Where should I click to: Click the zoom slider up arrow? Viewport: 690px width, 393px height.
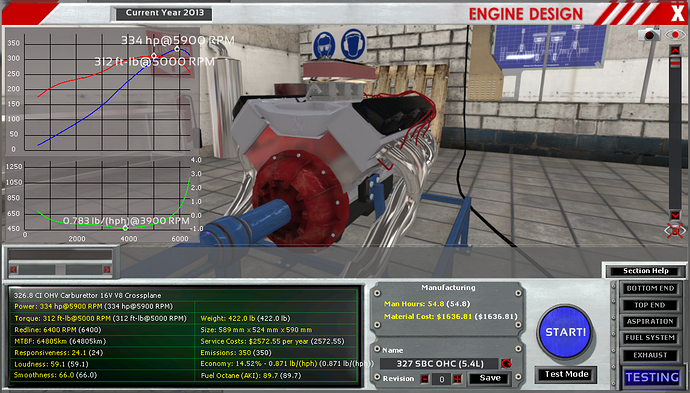[x=675, y=51]
